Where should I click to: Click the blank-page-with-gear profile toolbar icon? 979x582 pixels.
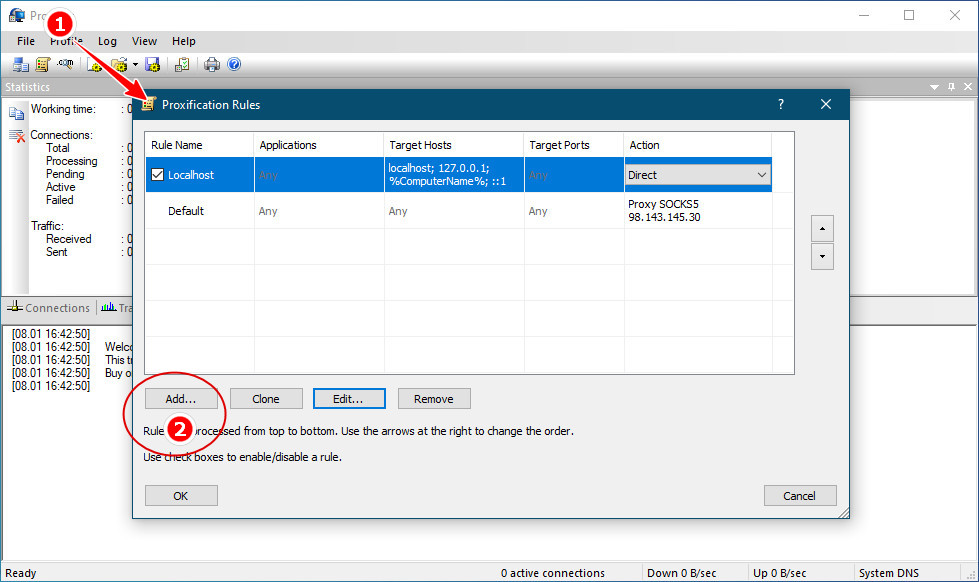pyautogui.click(x=95, y=64)
